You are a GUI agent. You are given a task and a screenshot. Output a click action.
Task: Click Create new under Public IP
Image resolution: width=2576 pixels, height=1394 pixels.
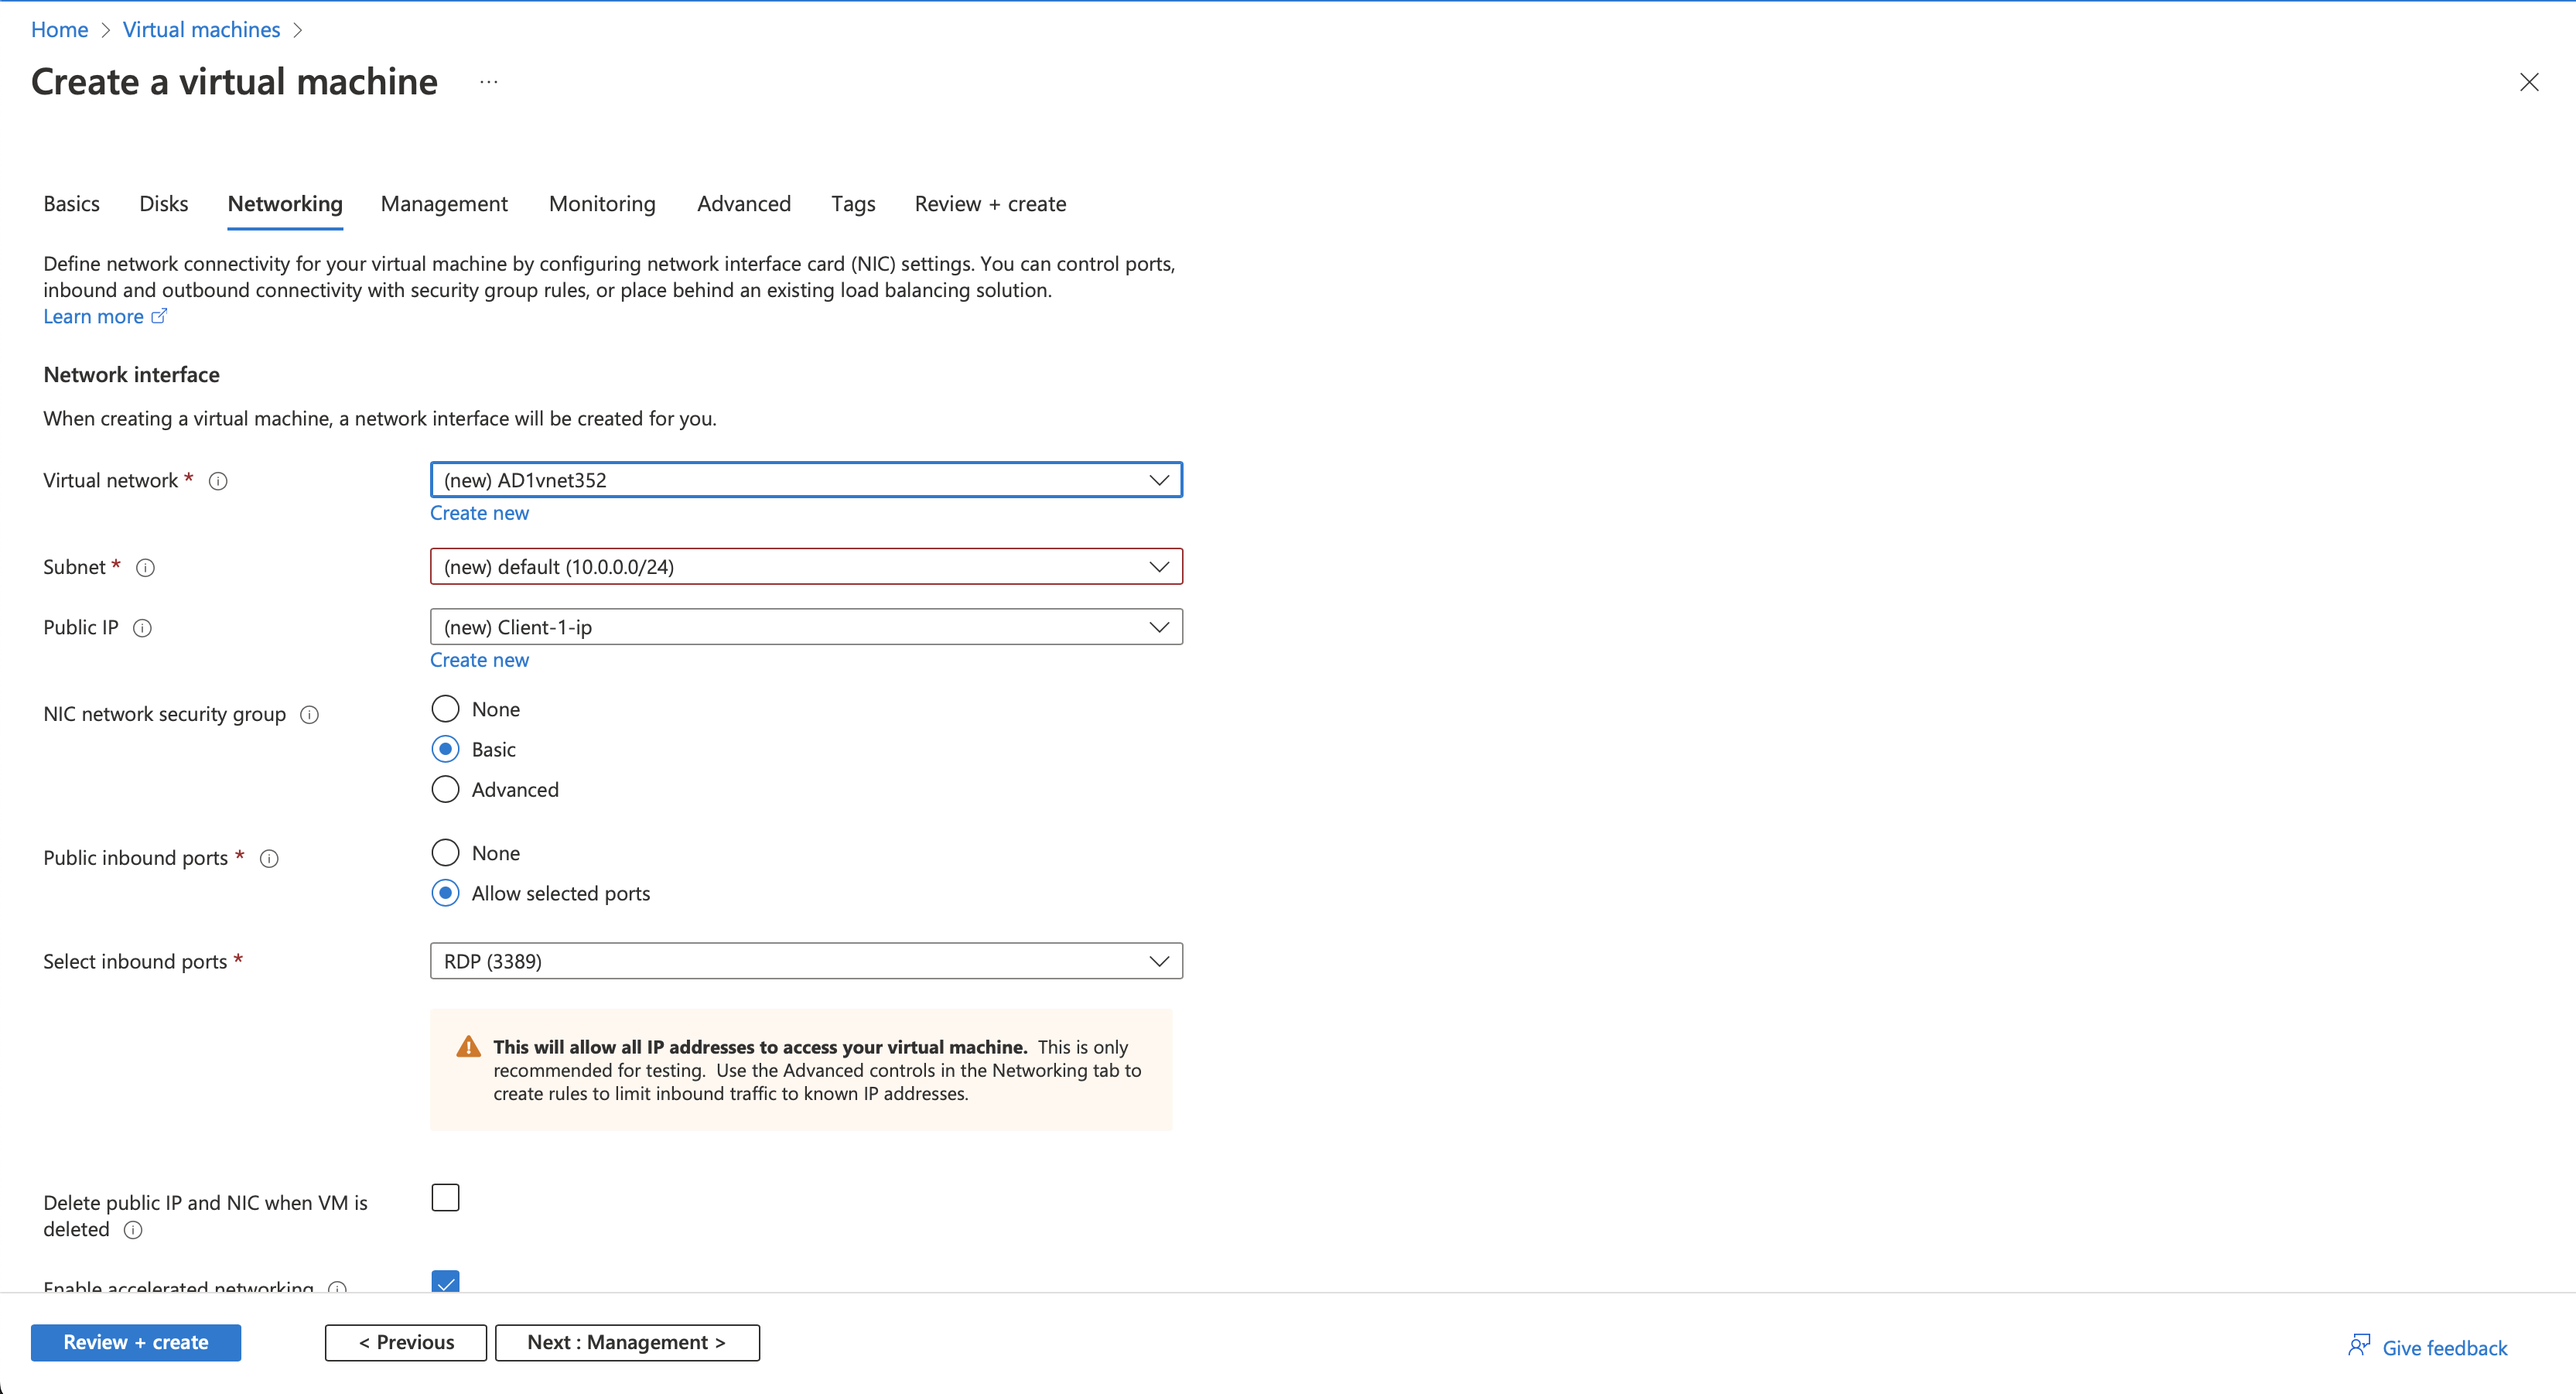[x=479, y=660]
